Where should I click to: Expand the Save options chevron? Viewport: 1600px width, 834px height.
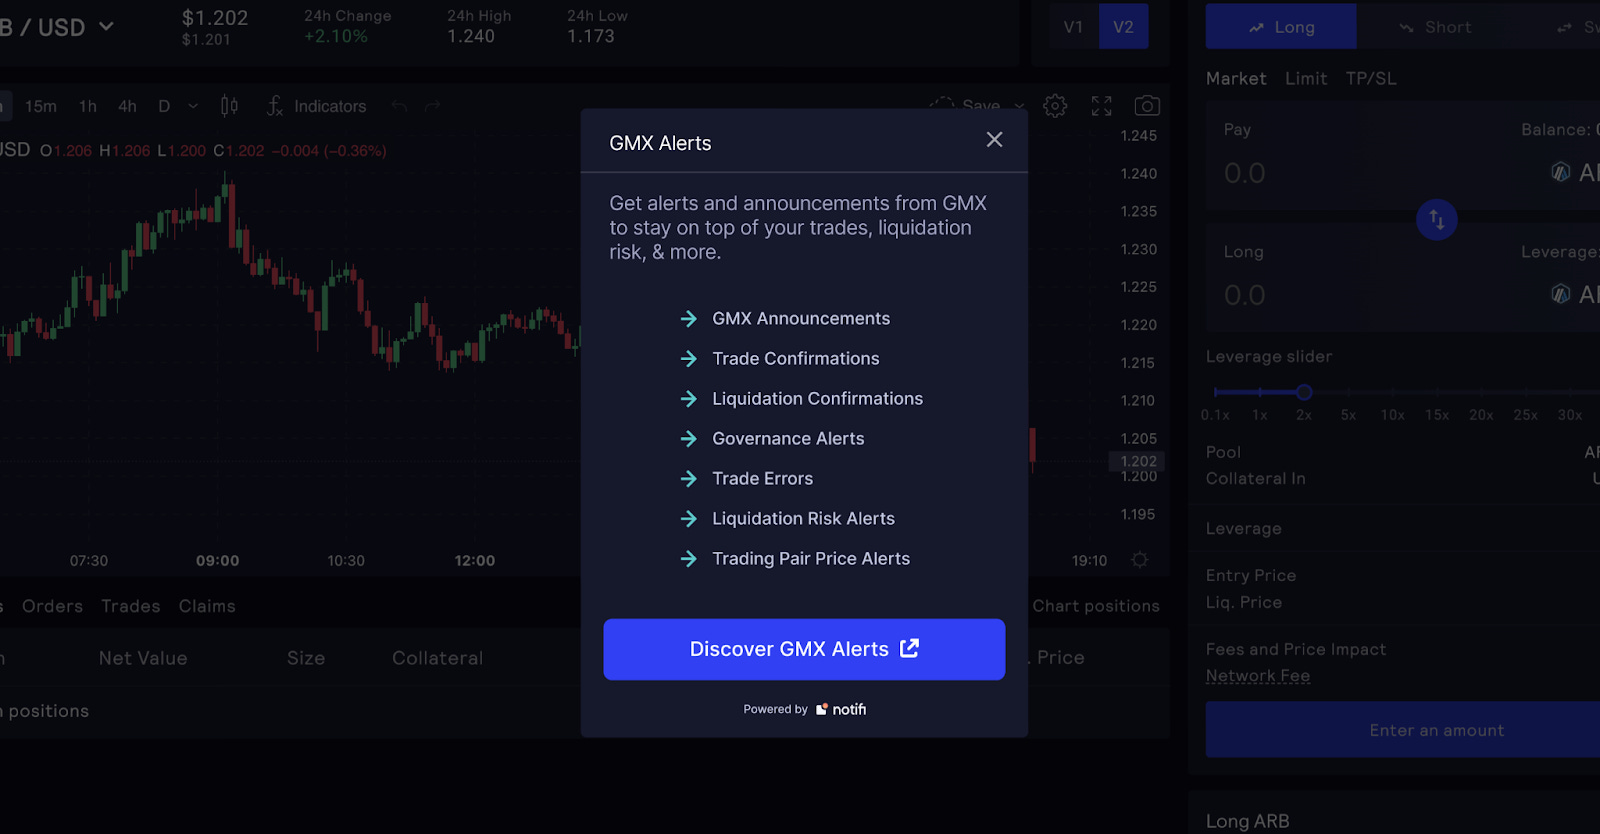1019,106
